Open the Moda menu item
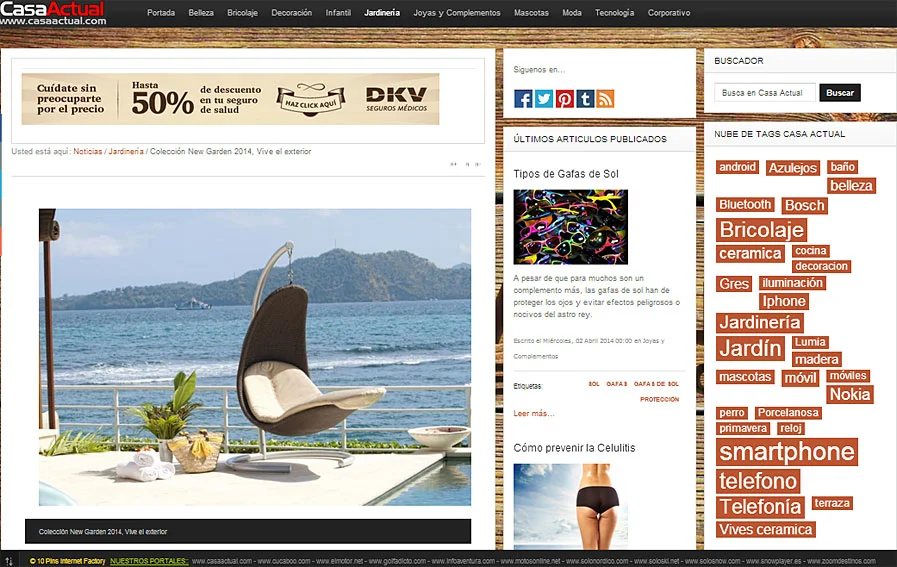897x567 pixels. pyautogui.click(x=571, y=13)
